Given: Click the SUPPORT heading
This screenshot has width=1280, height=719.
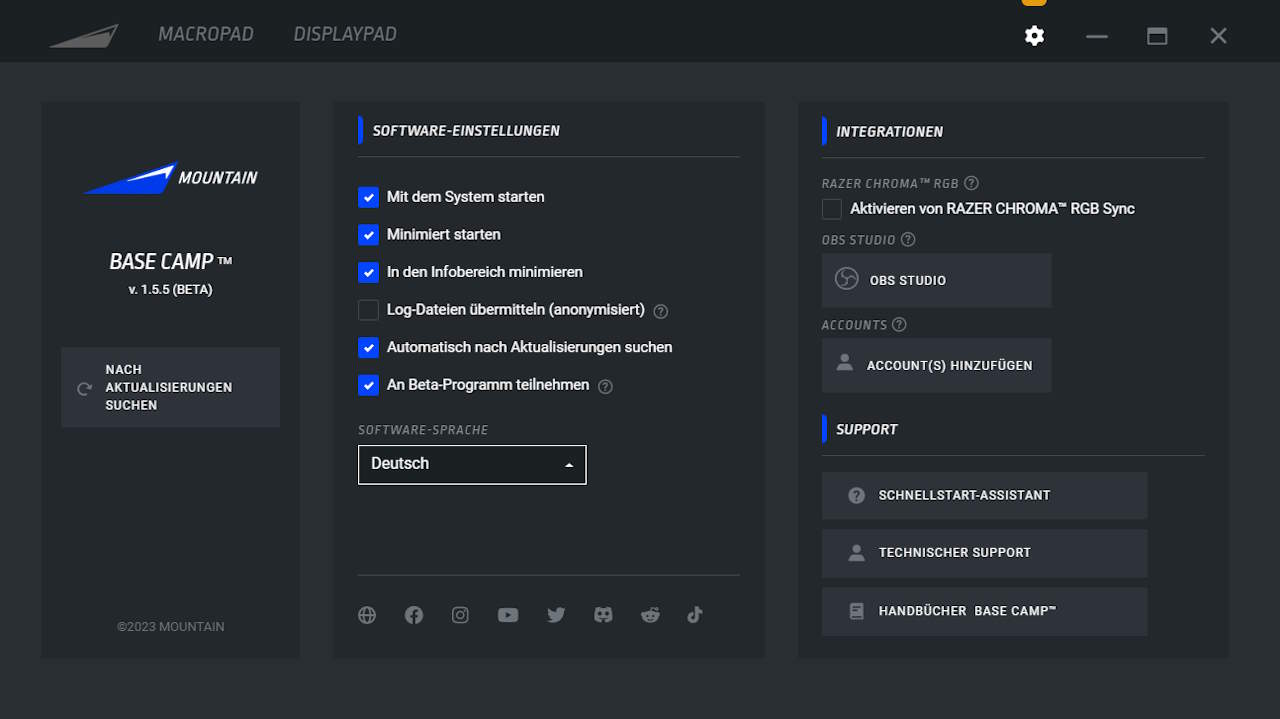Looking at the screenshot, I should (x=867, y=429).
